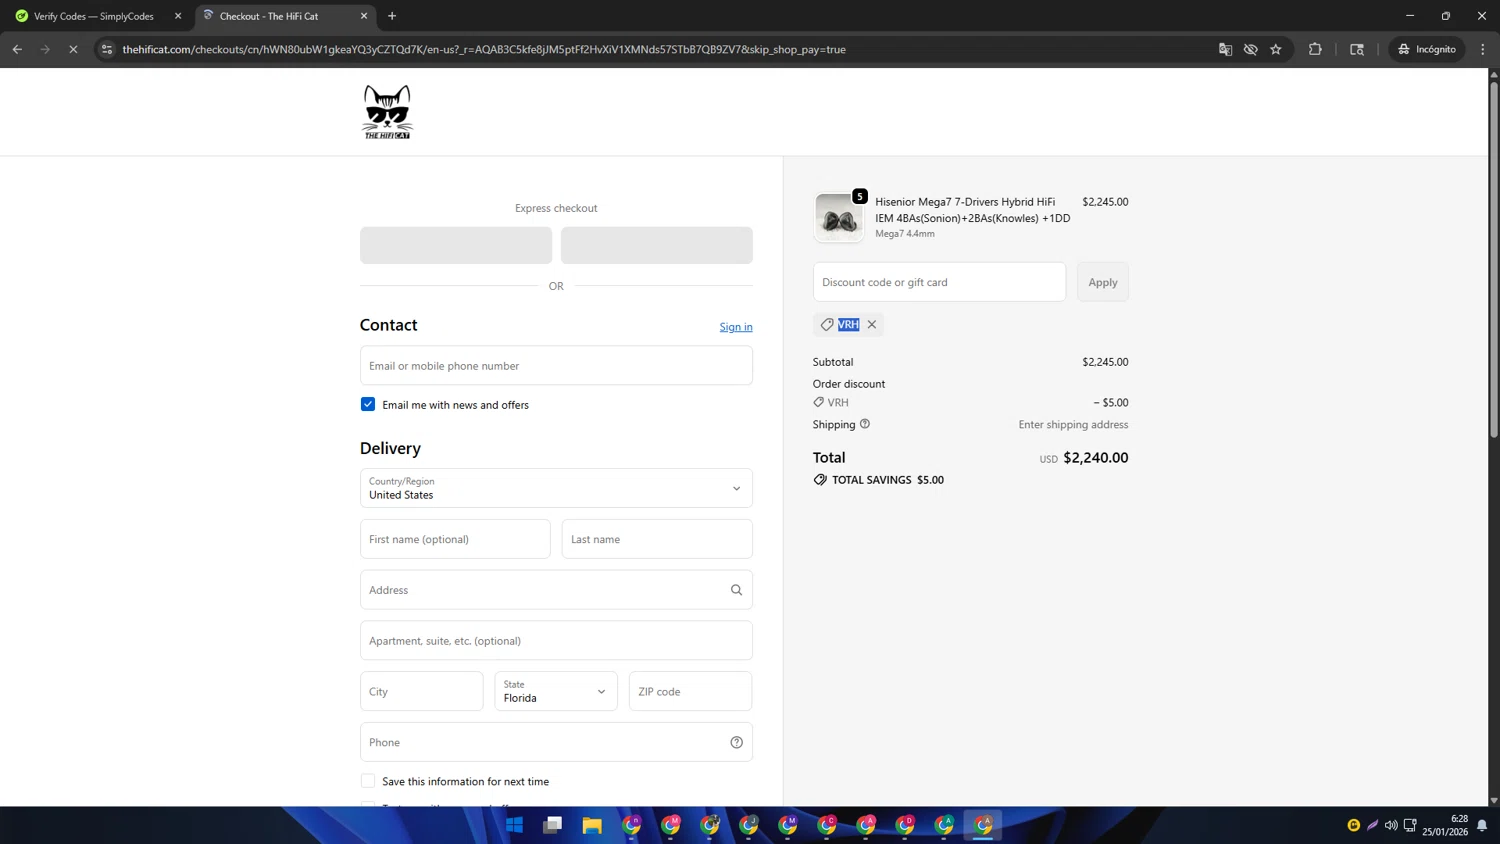Open the State dropdown showing Florida
The image size is (1500, 844).
point(556,691)
